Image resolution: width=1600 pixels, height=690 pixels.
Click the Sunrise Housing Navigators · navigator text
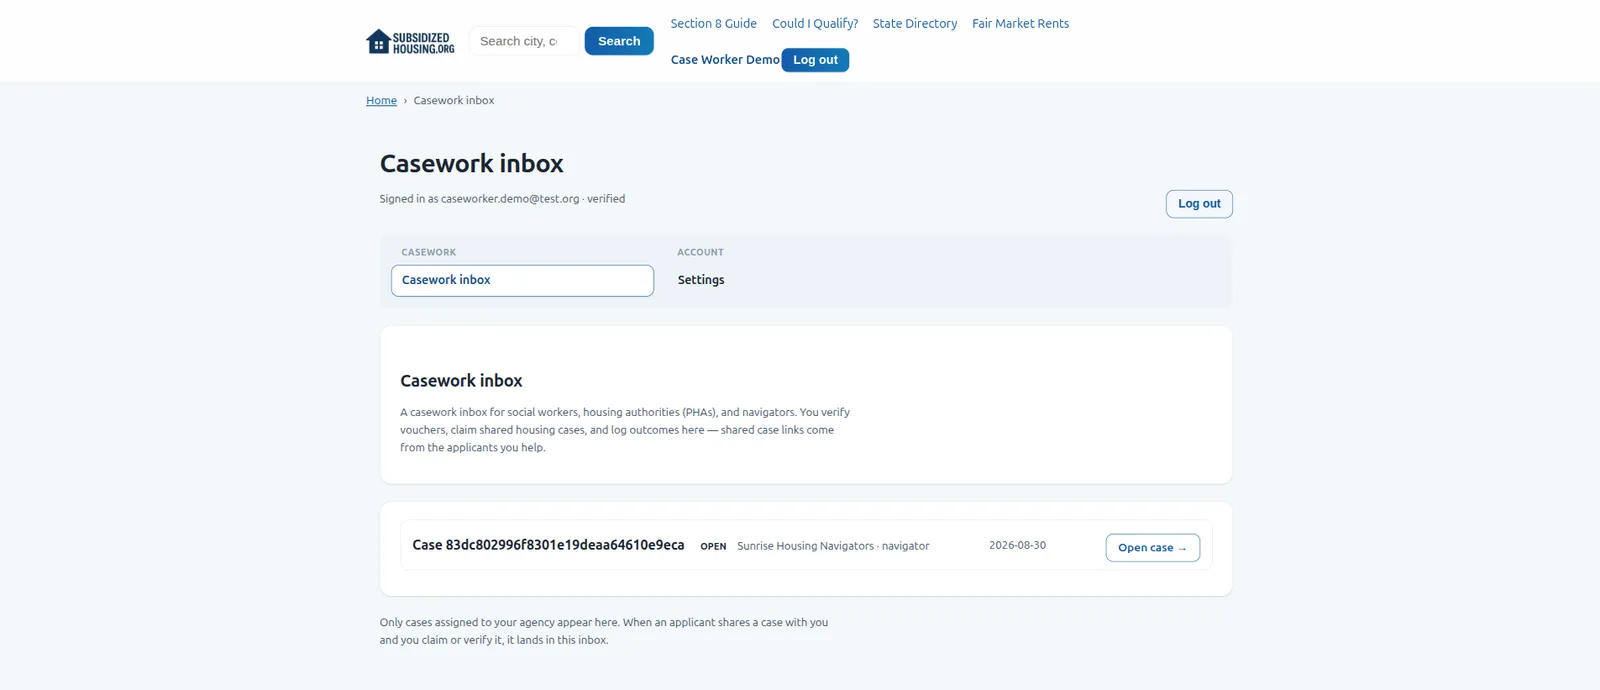coord(833,546)
